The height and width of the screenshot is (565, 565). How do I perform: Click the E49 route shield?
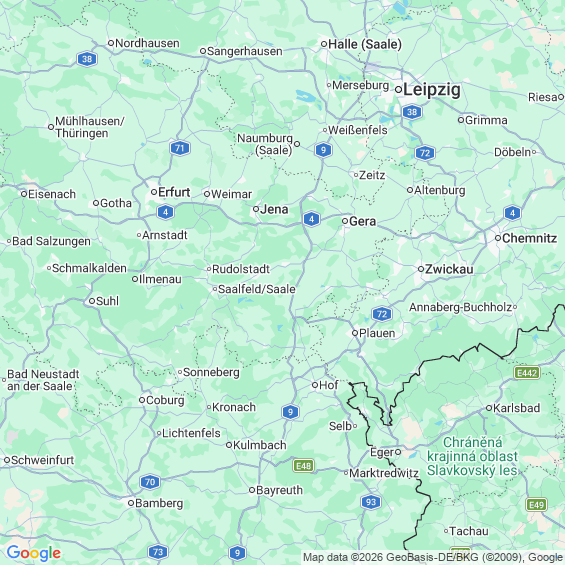click(x=537, y=504)
